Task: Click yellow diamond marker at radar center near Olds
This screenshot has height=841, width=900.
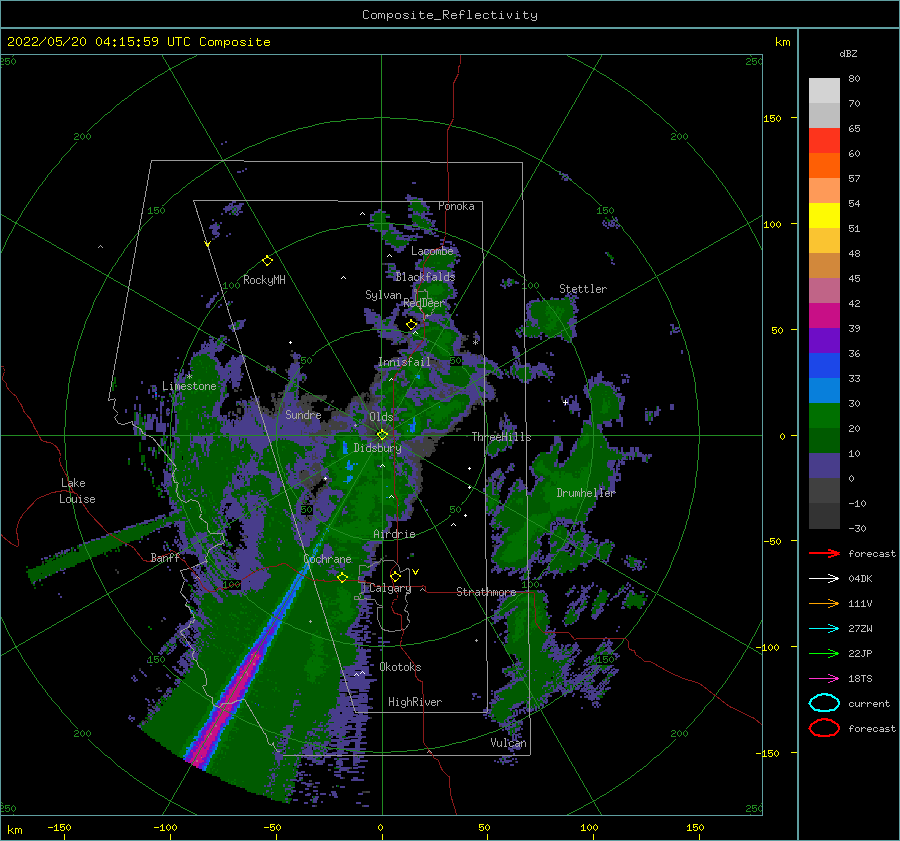Action: [x=382, y=435]
